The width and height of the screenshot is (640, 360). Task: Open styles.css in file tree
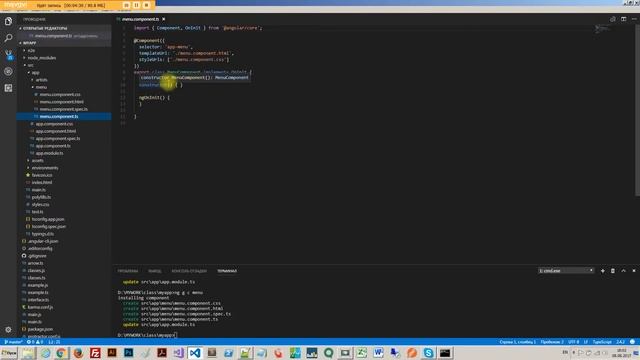click(x=40, y=204)
